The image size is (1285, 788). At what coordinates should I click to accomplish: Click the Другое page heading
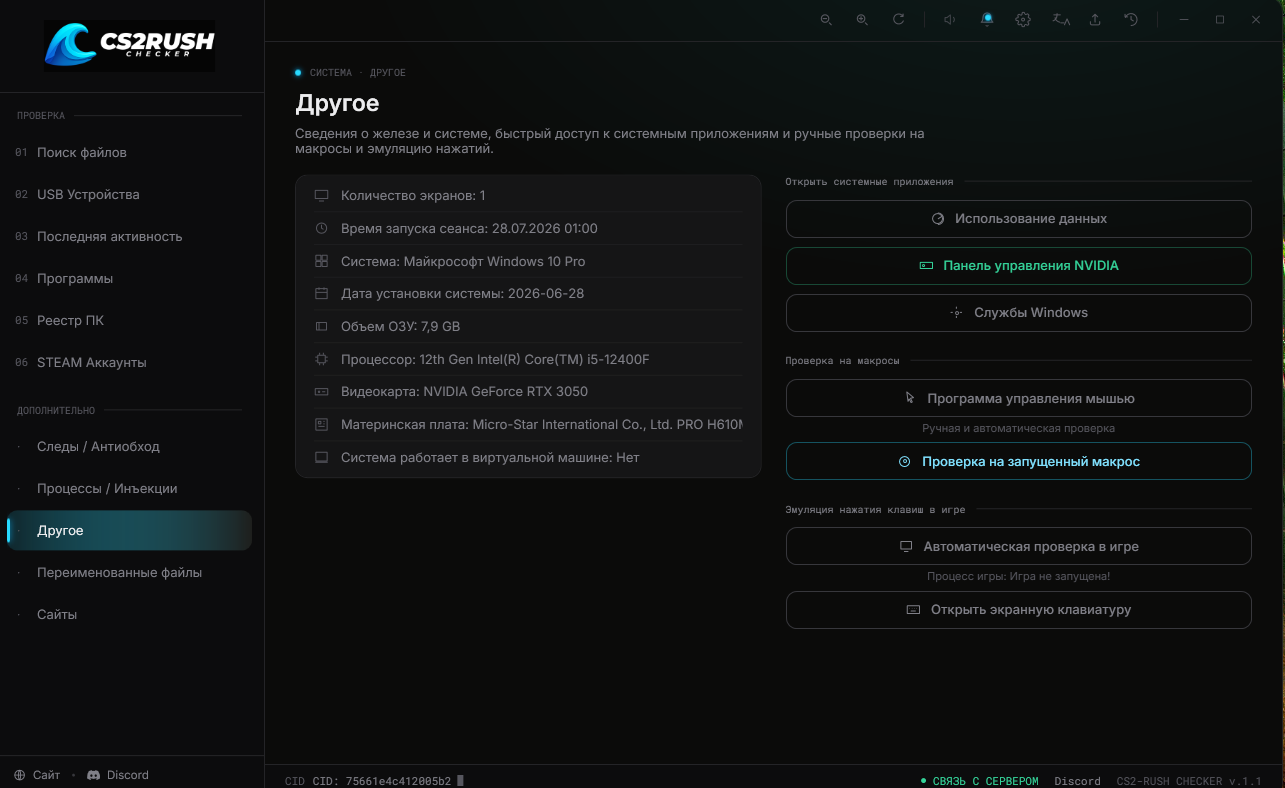click(x=337, y=103)
